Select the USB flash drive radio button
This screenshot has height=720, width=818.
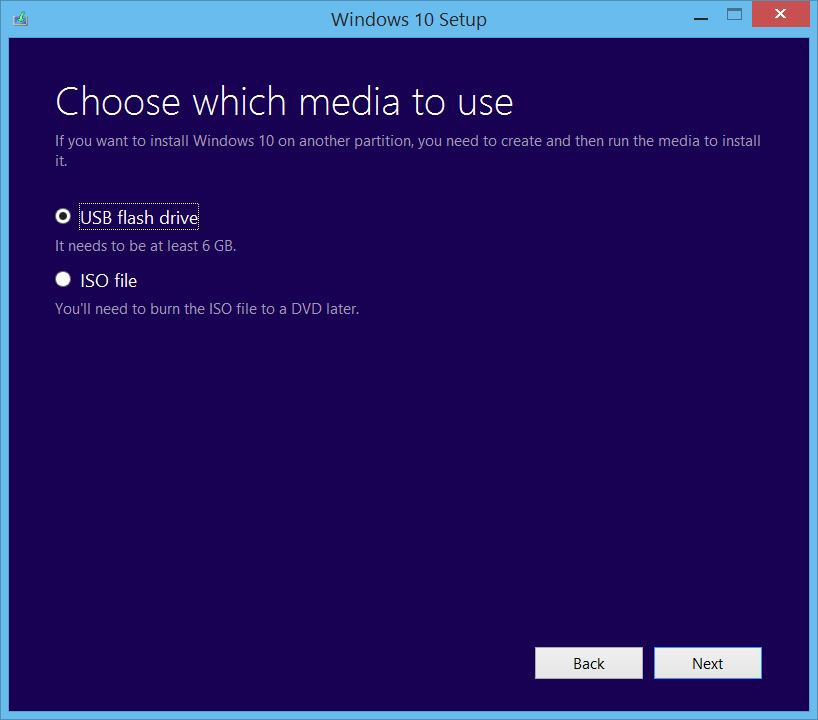[63, 216]
